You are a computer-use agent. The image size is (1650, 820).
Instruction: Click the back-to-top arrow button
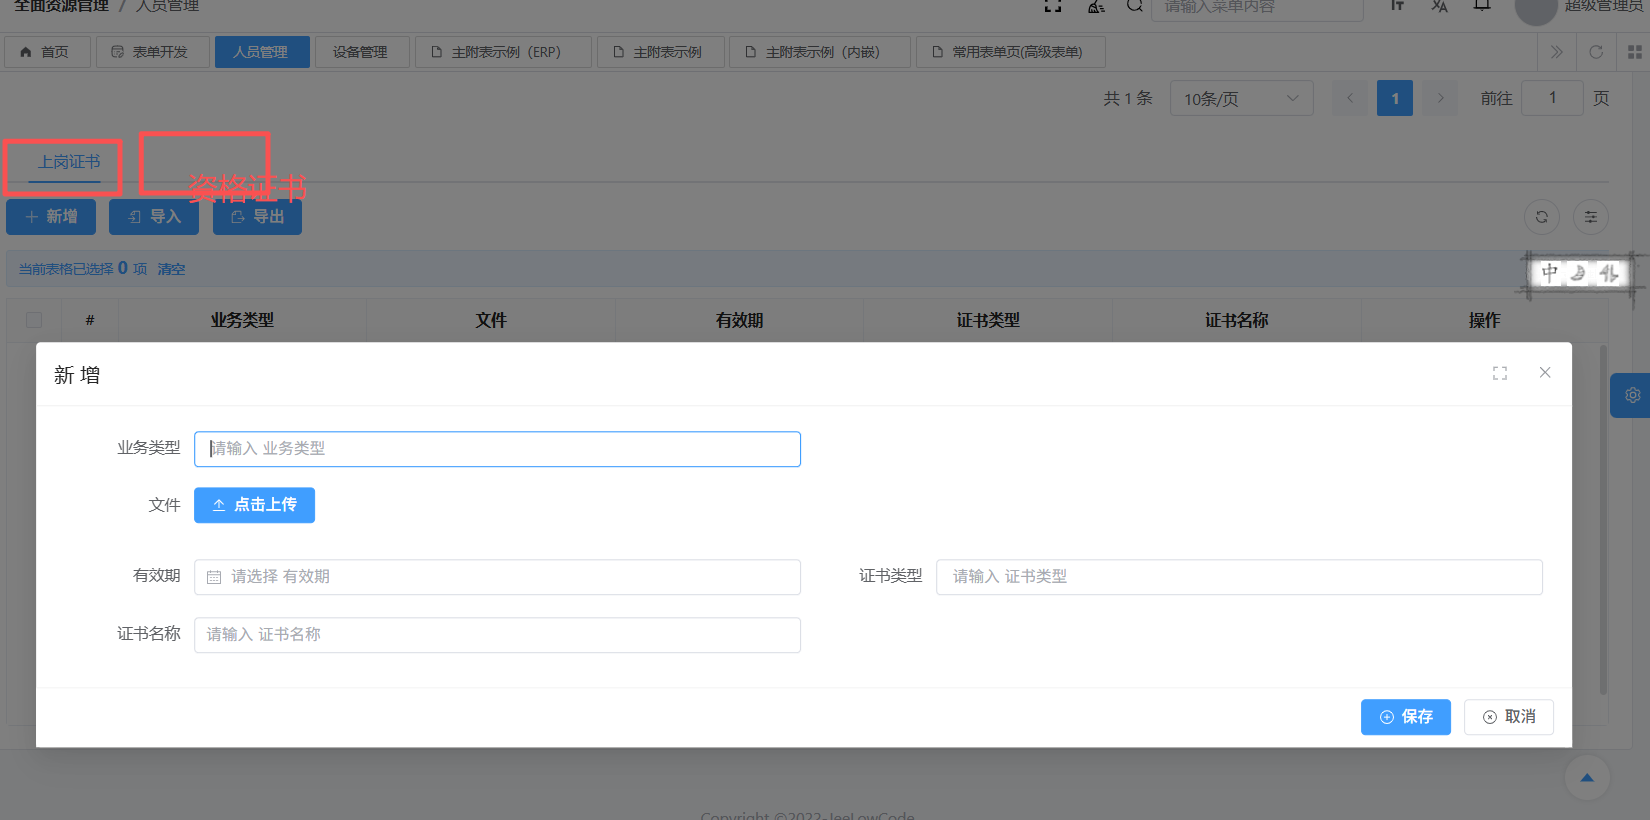coord(1586,778)
